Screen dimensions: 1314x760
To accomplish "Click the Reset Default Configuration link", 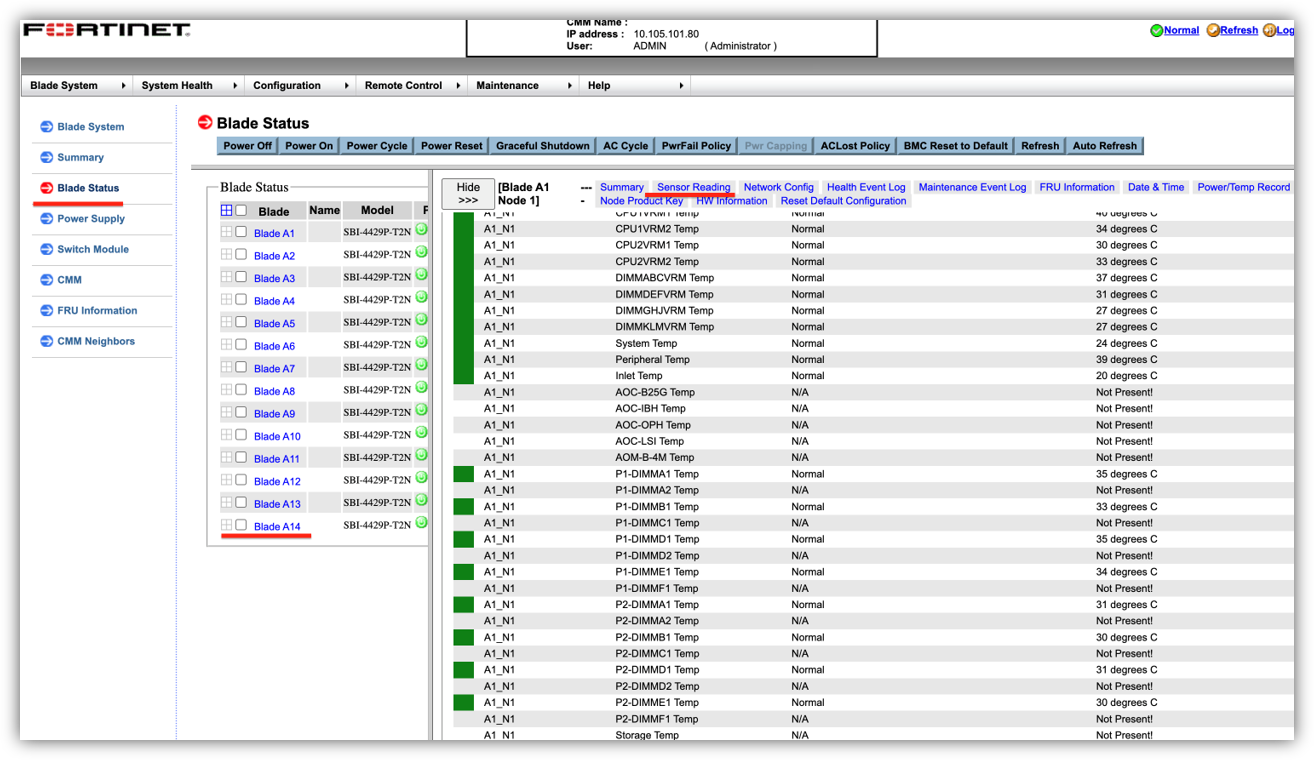I will (844, 201).
